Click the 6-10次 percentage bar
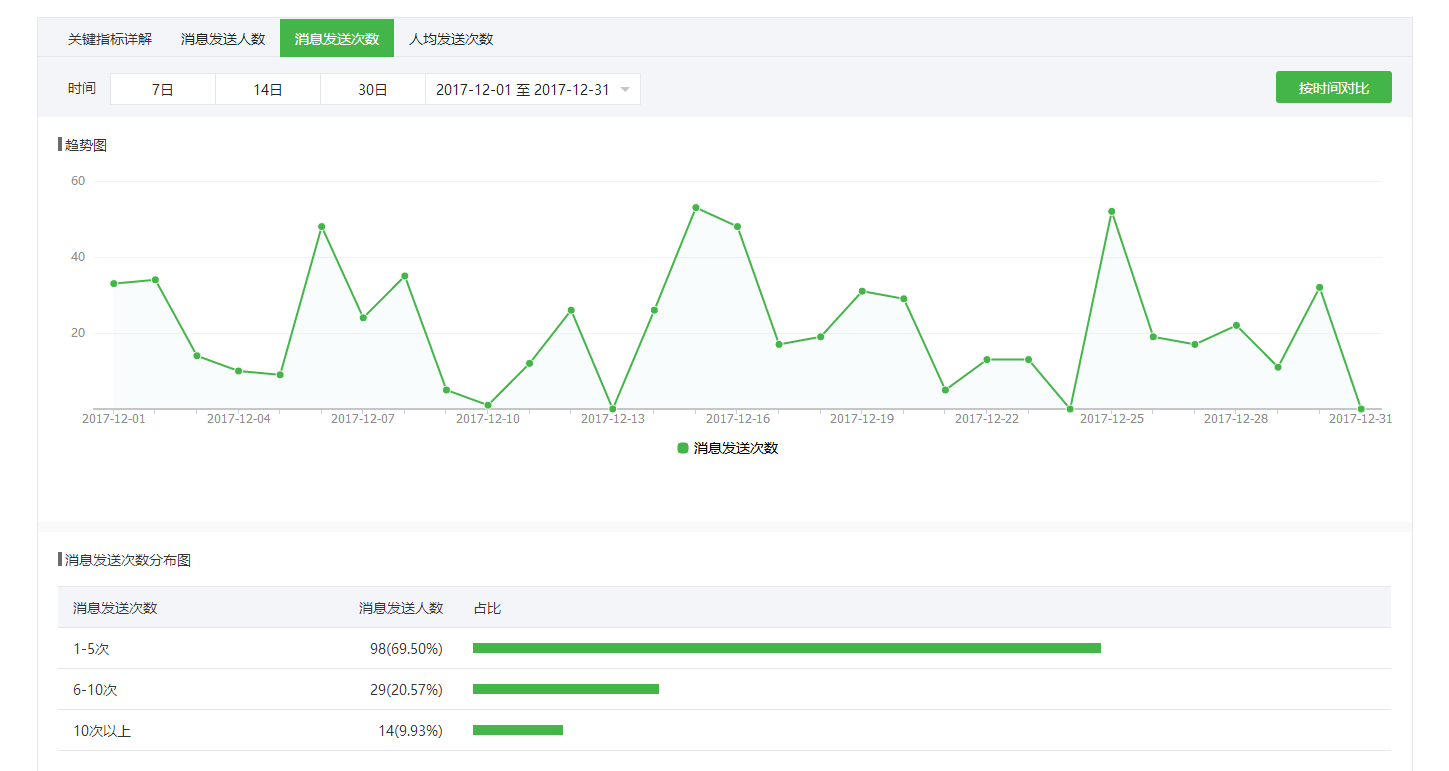 click(x=566, y=689)
